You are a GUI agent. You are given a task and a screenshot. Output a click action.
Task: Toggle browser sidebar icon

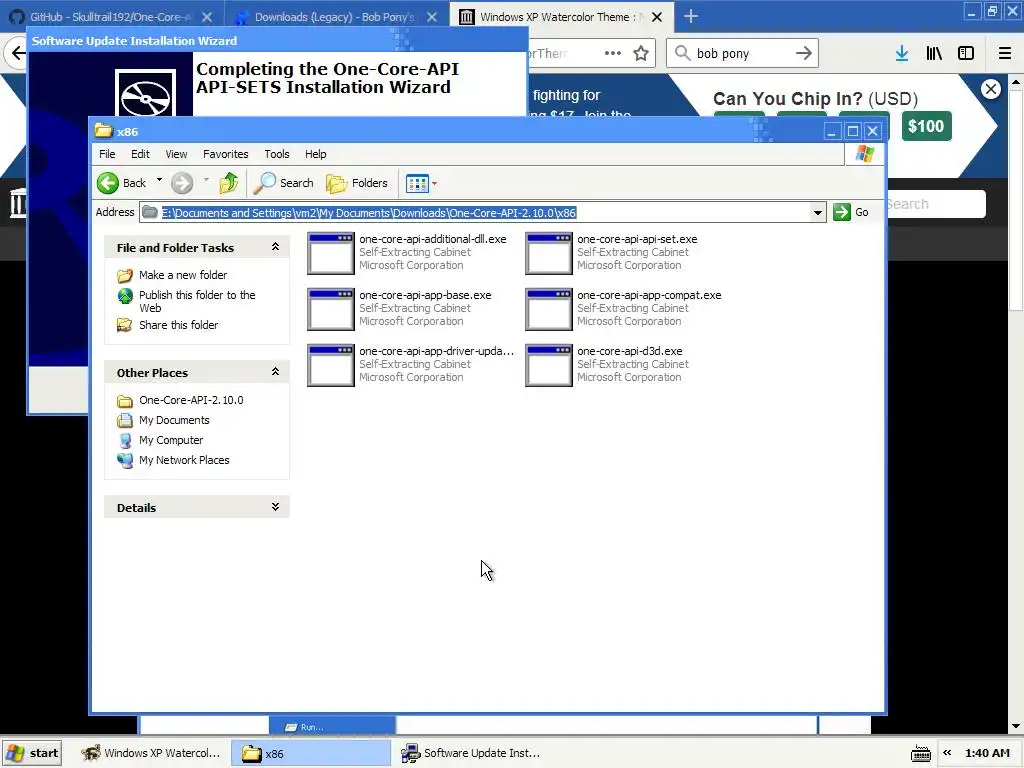click(x=966, y=53)
